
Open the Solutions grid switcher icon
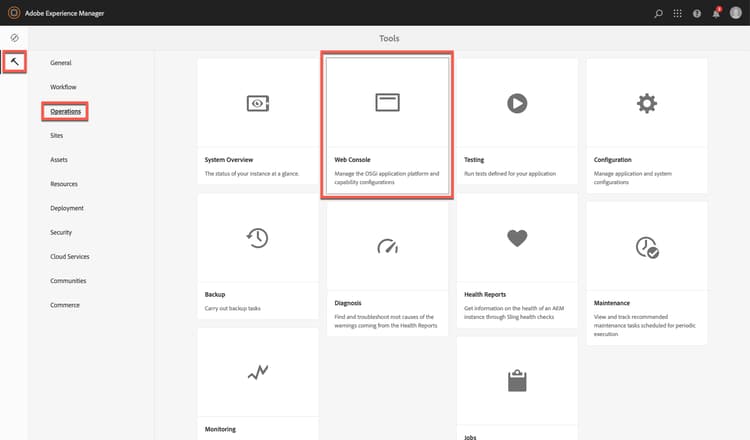[x=677, y=13]
